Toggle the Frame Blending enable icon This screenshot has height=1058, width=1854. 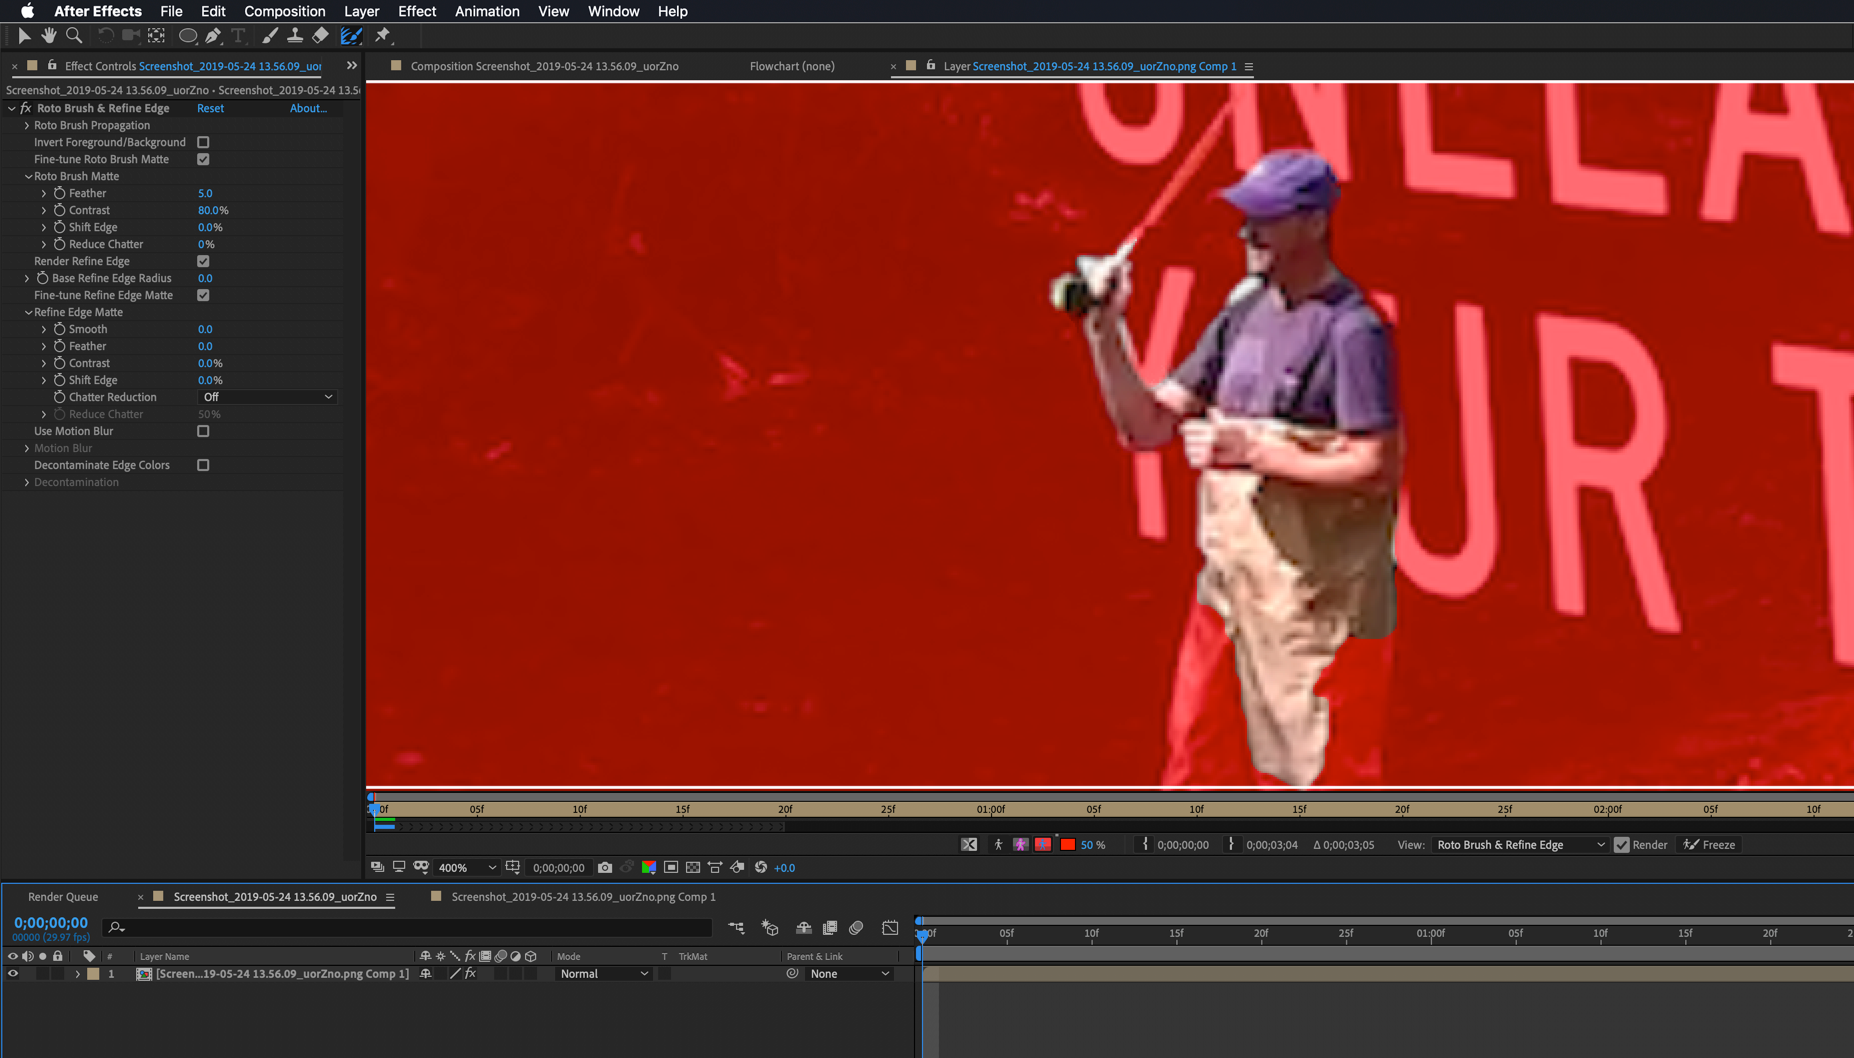tap(830, 928)
